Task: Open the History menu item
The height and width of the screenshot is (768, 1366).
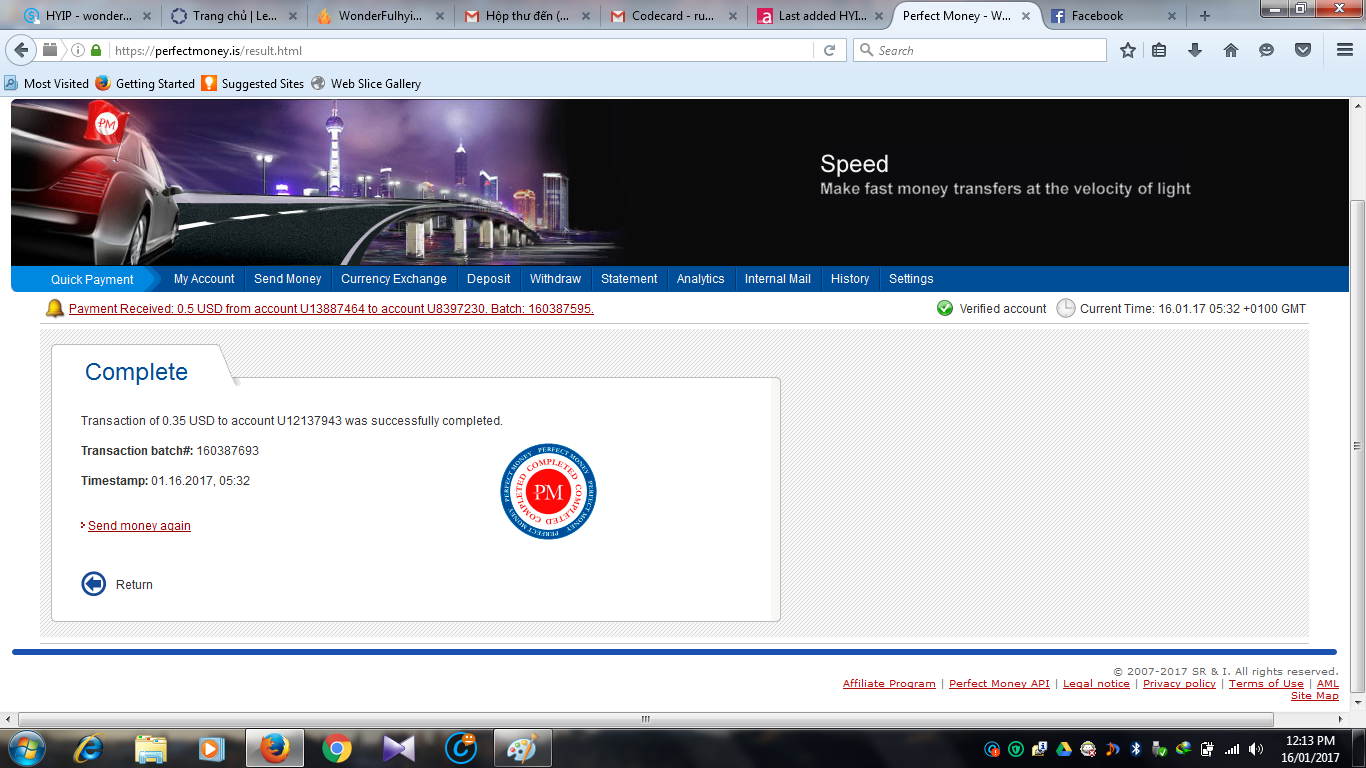Action: (850, 279)
